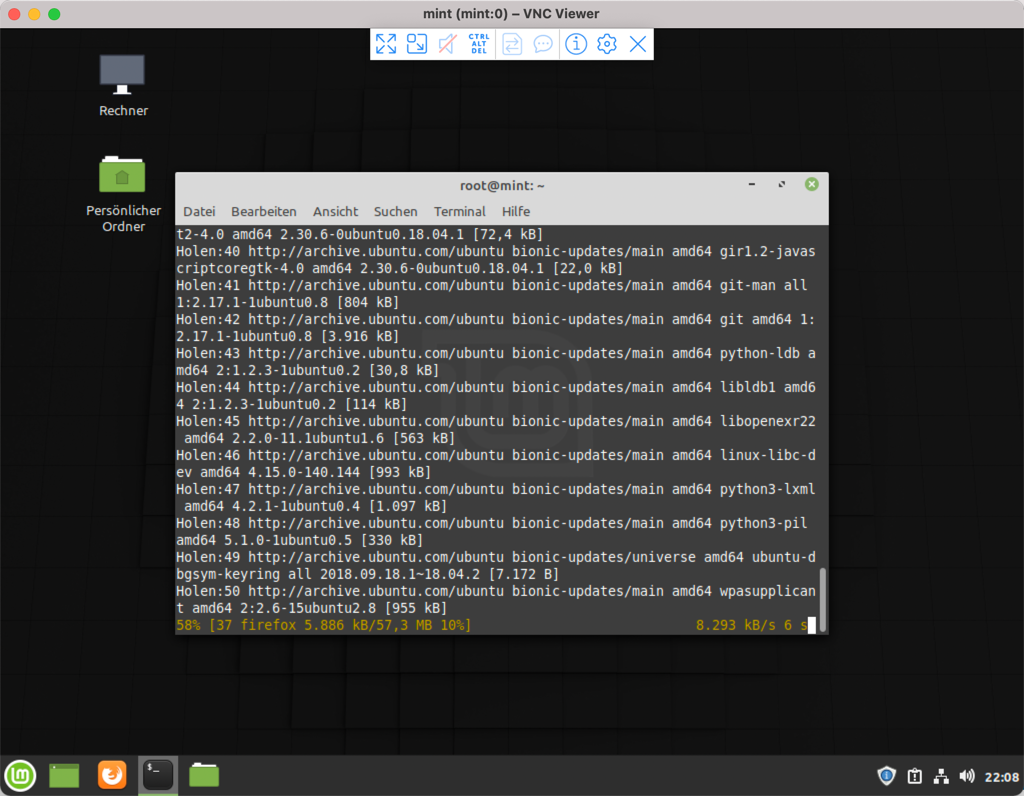Close VNC Viewer with red button

click(x=14, y=14)
